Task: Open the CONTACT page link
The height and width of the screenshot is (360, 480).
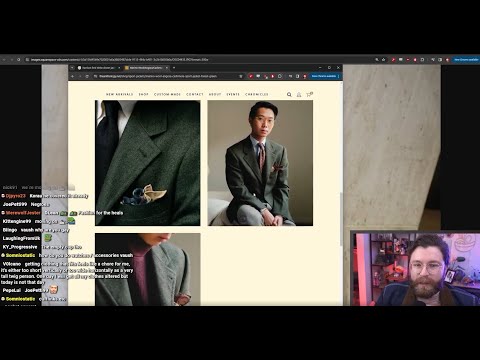Action: pos(195,95)
